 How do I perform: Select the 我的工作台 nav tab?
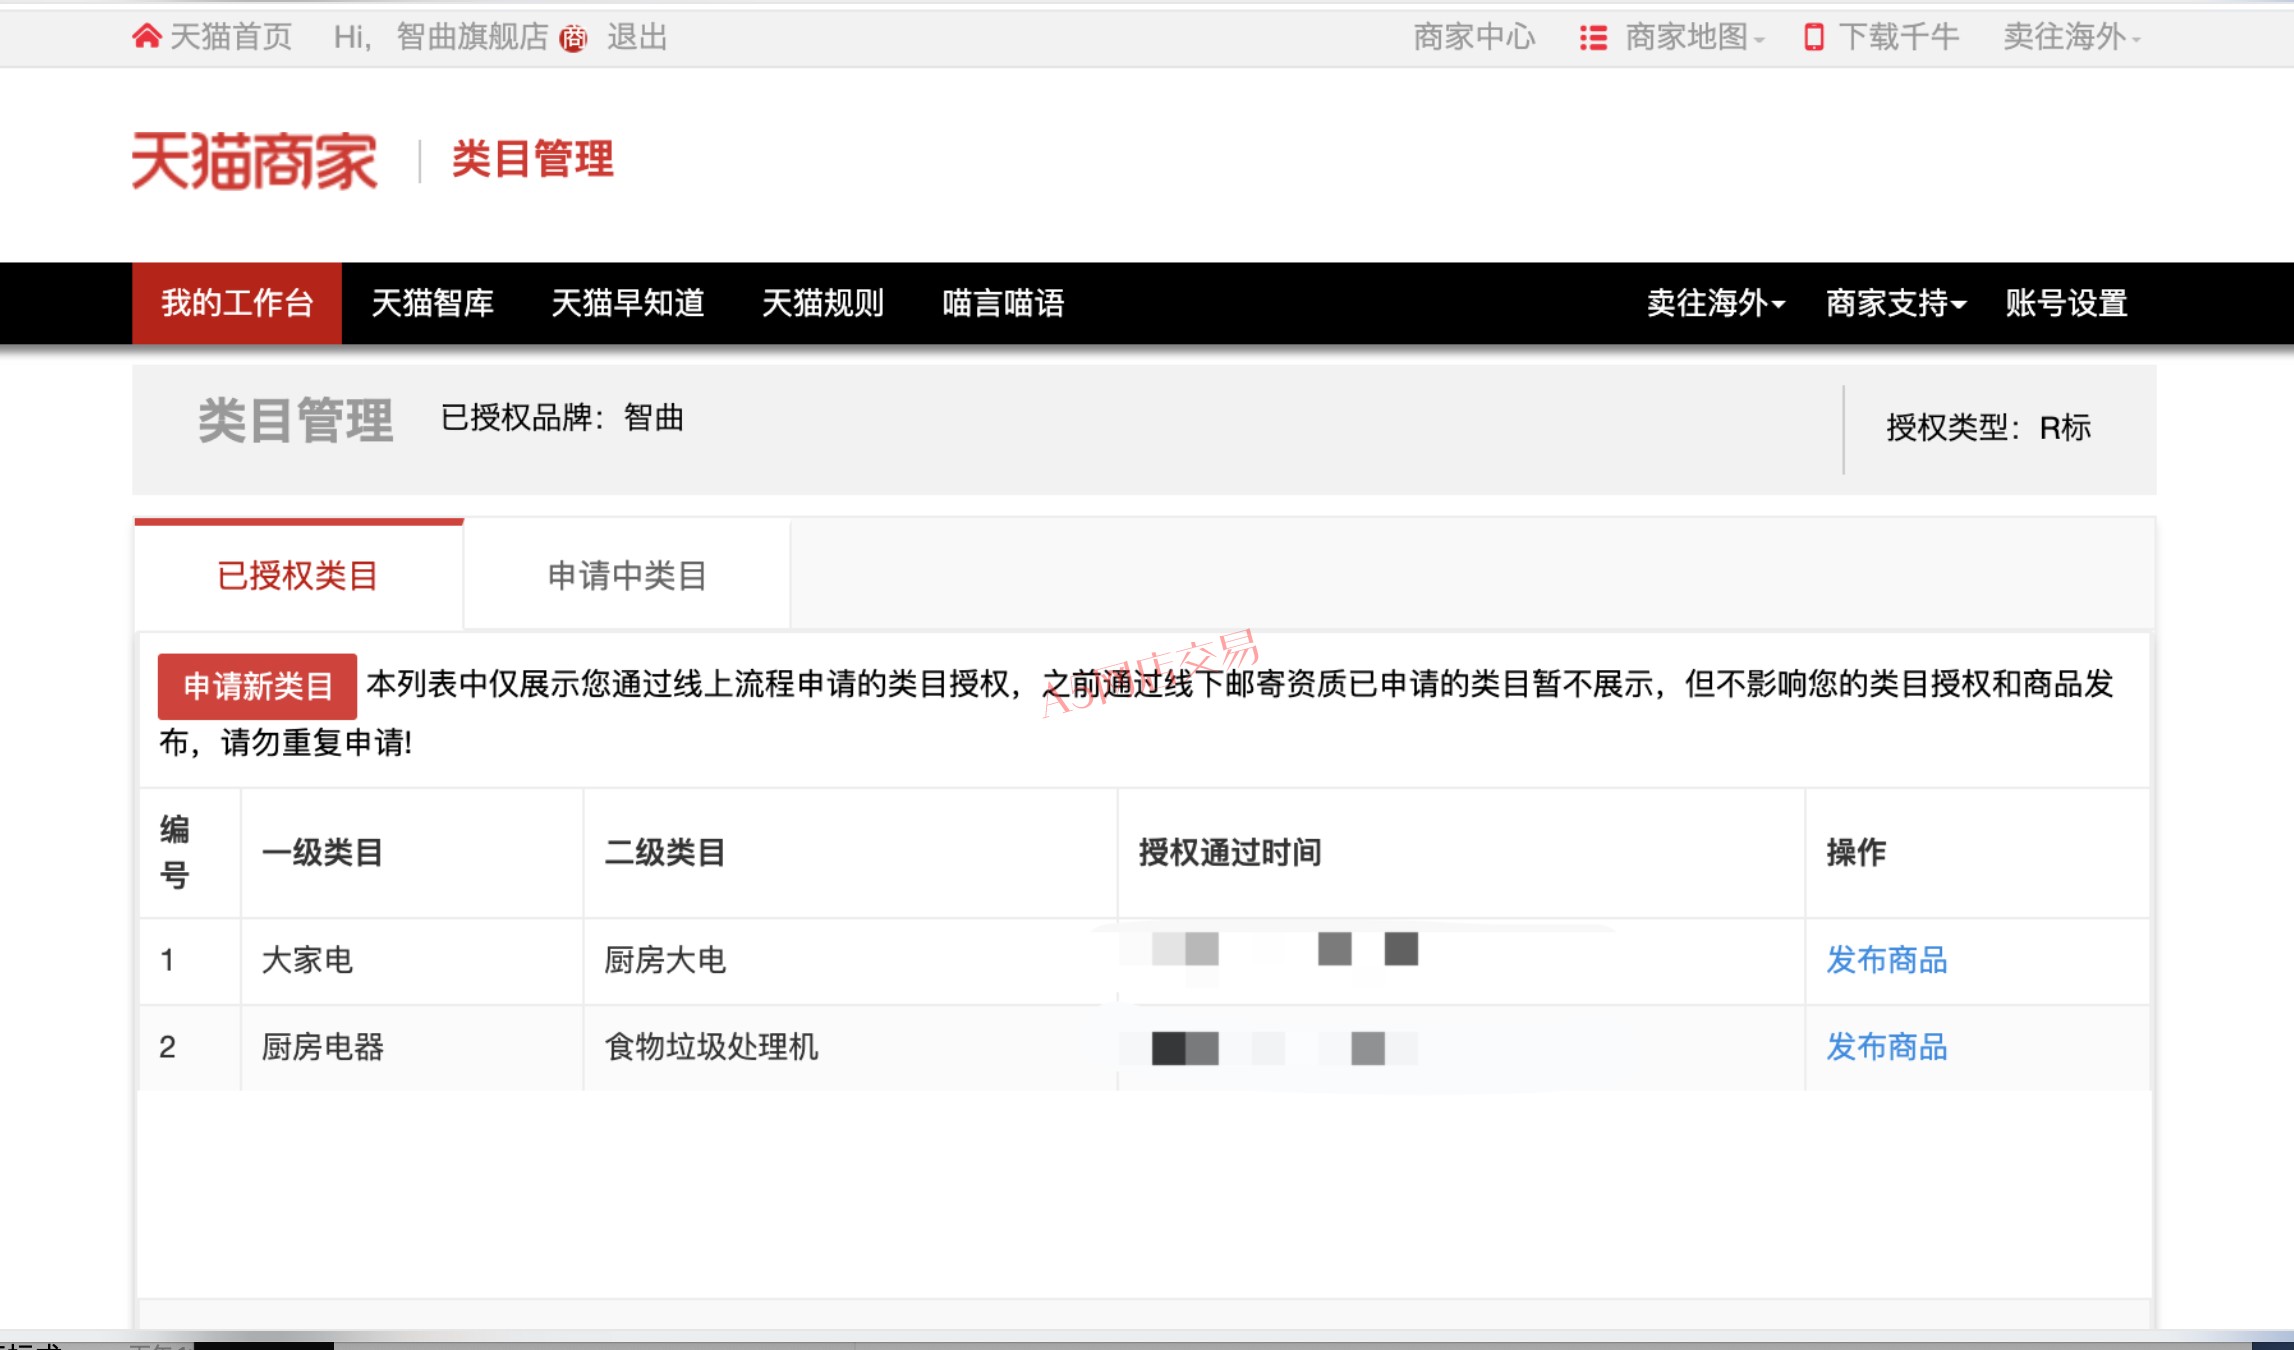[237, 303]
